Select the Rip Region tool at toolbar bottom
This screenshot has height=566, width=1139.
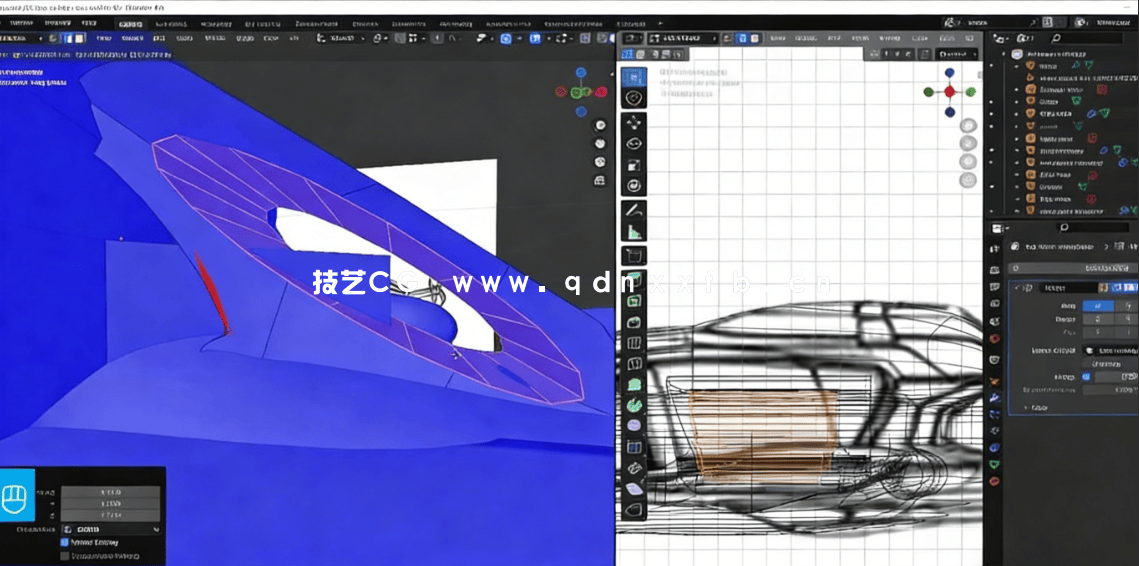[633, 510]
